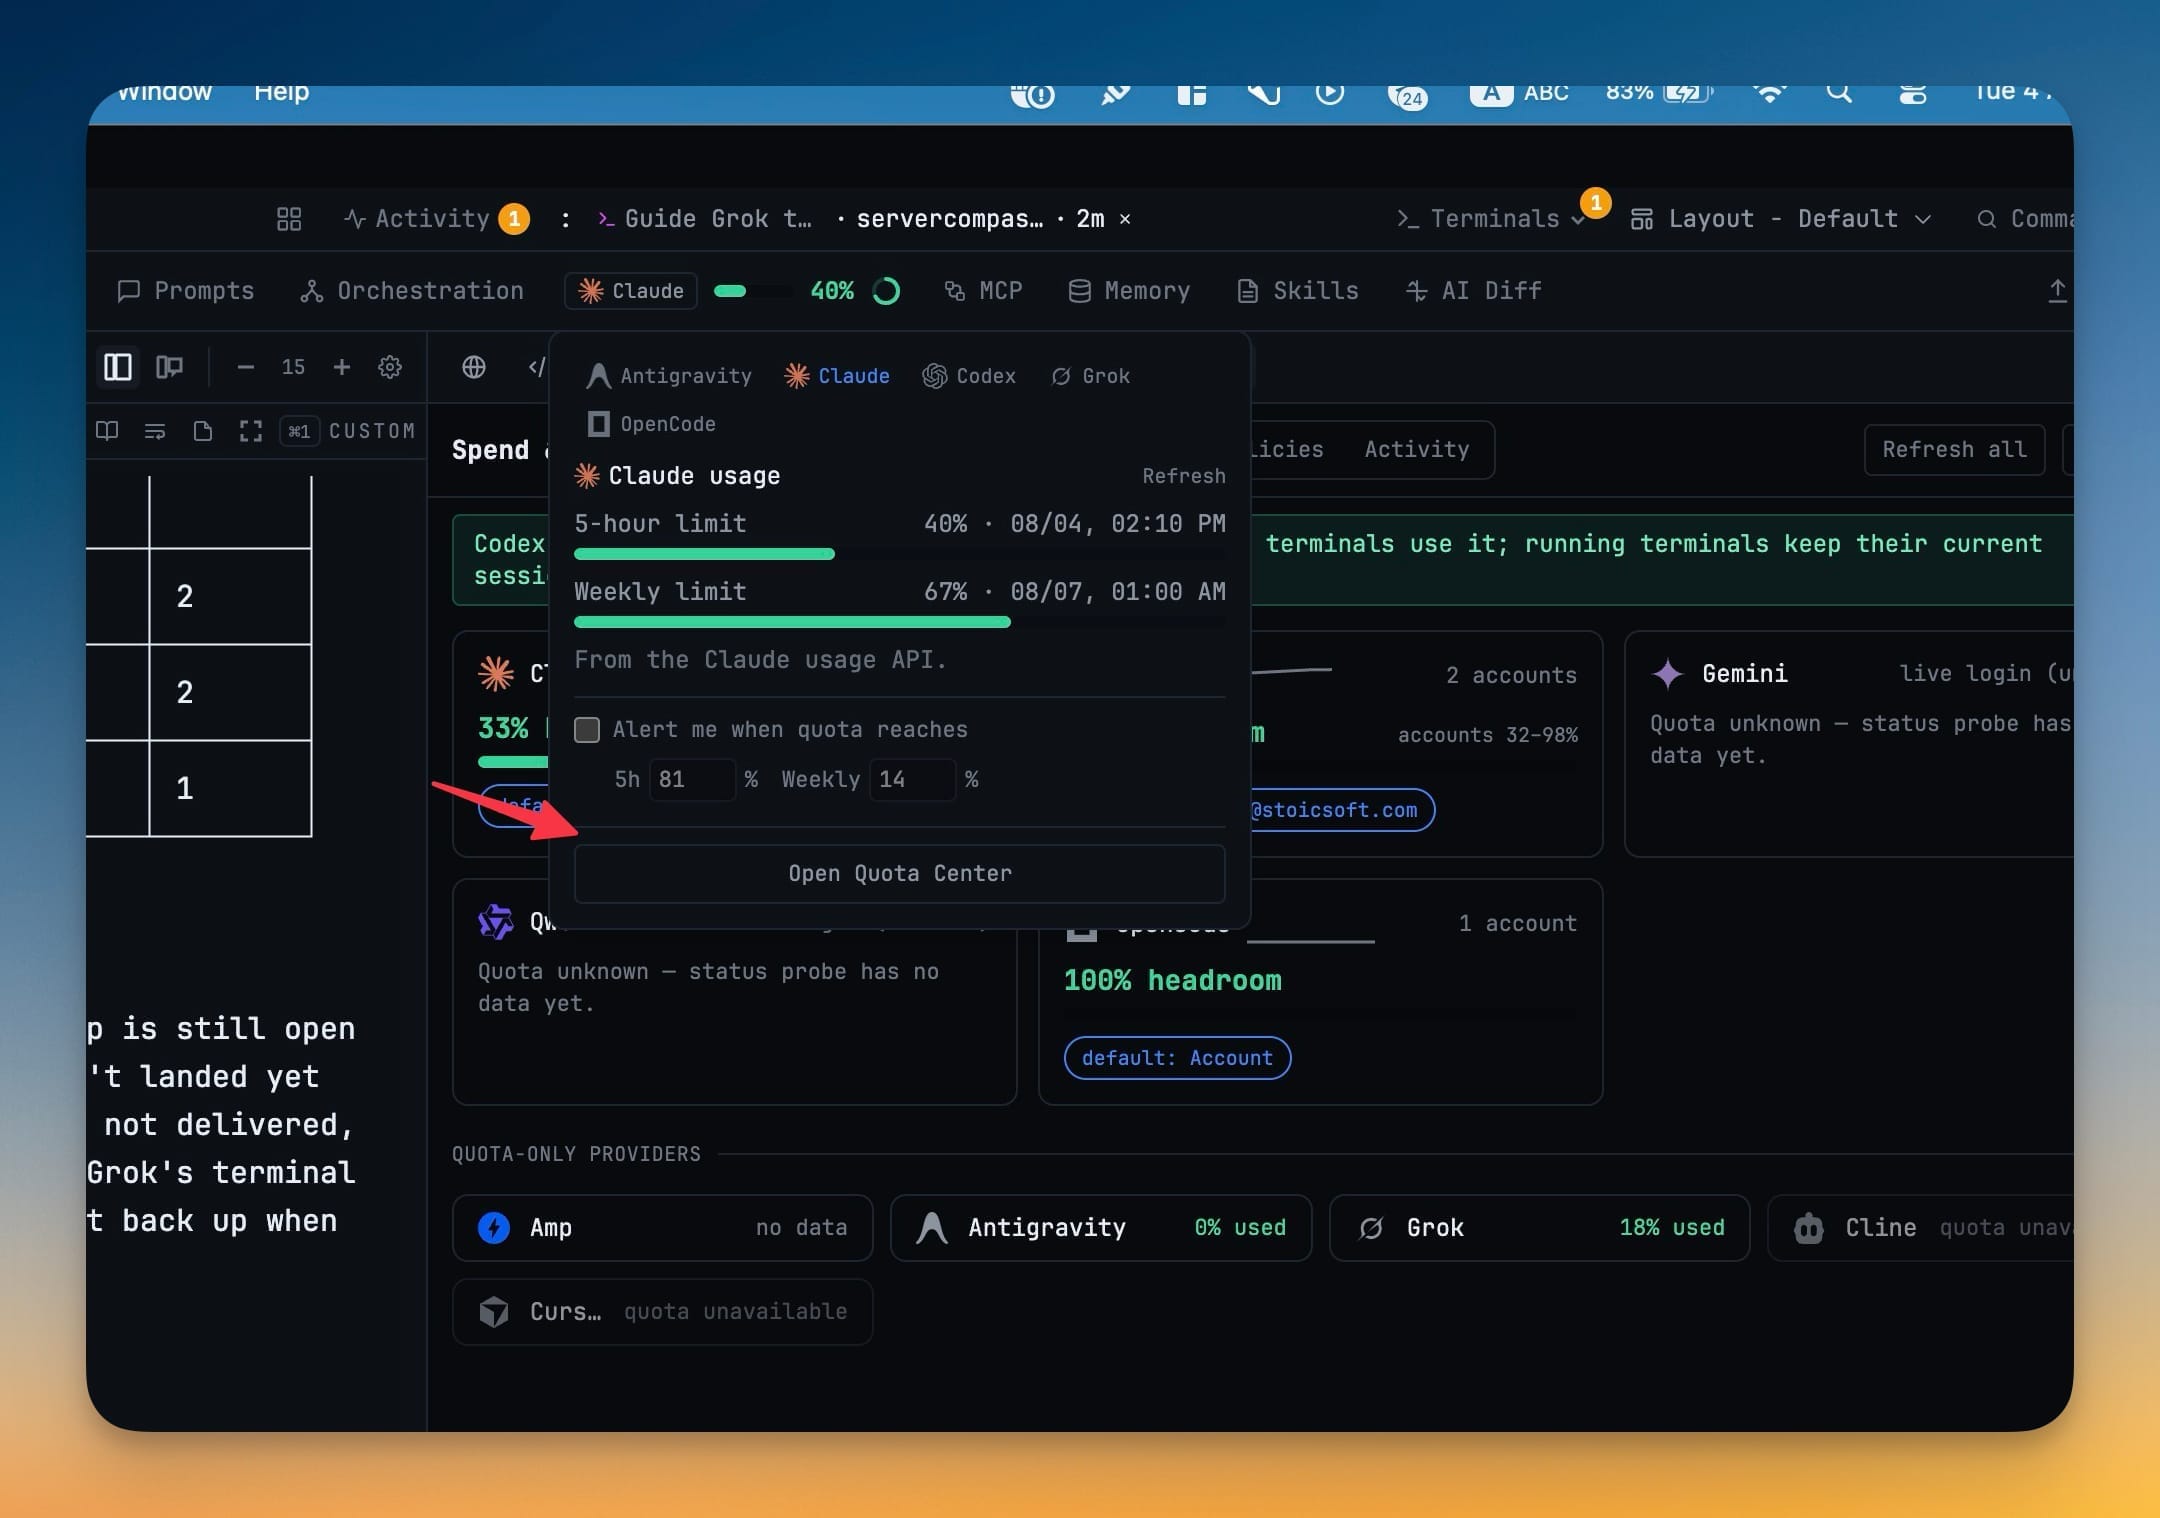
Task: Open the Help menu
Action: tap(281, 93)
